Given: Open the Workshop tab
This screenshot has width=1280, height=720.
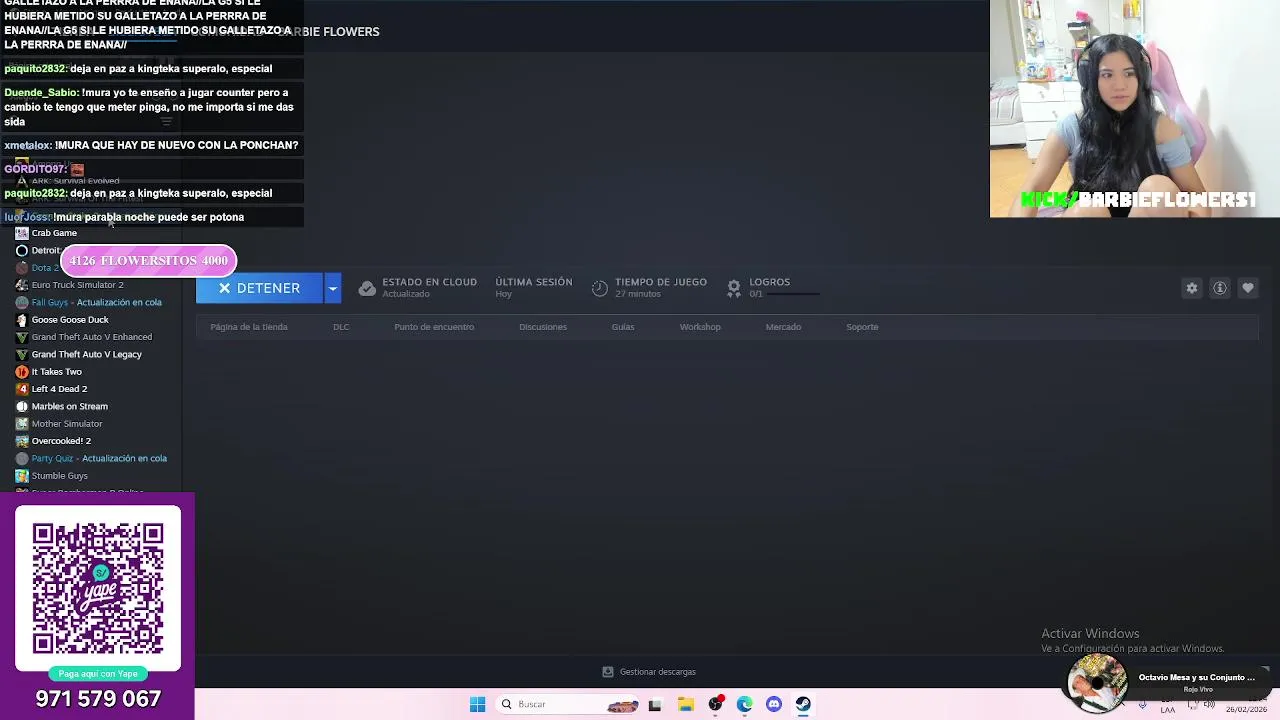Looking at the screenshot, I should [x=700, y=327].
